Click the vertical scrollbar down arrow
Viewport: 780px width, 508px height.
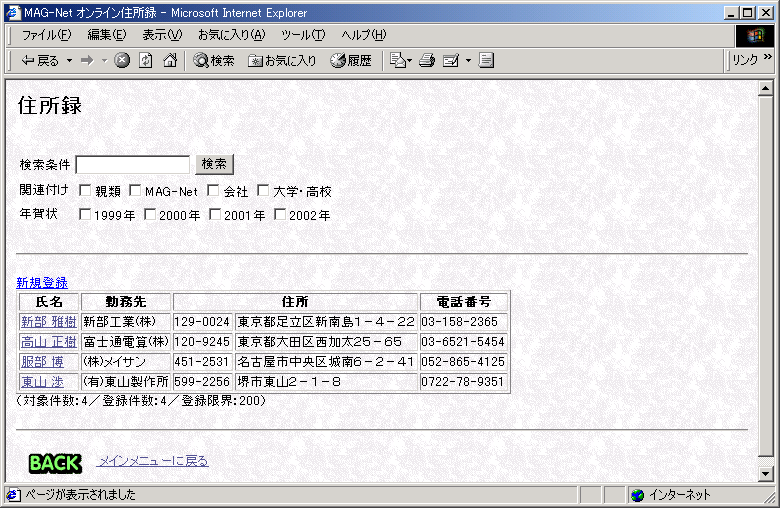pos(766,474)
